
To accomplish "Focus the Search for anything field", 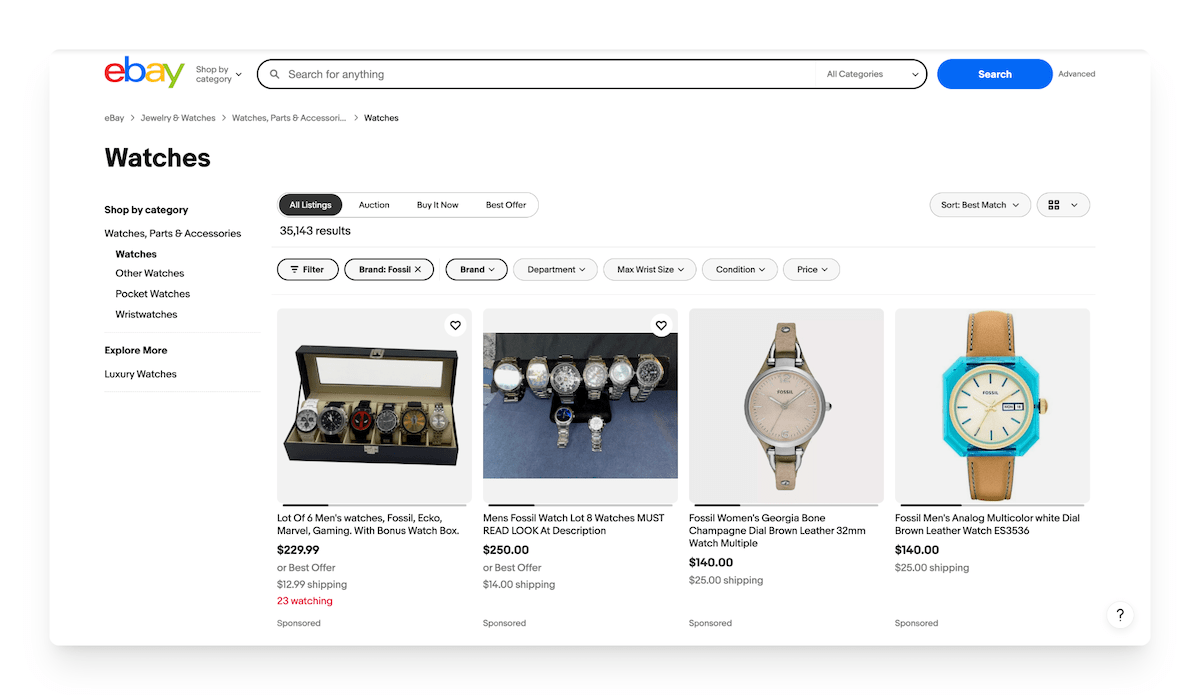I will [550, 74].
